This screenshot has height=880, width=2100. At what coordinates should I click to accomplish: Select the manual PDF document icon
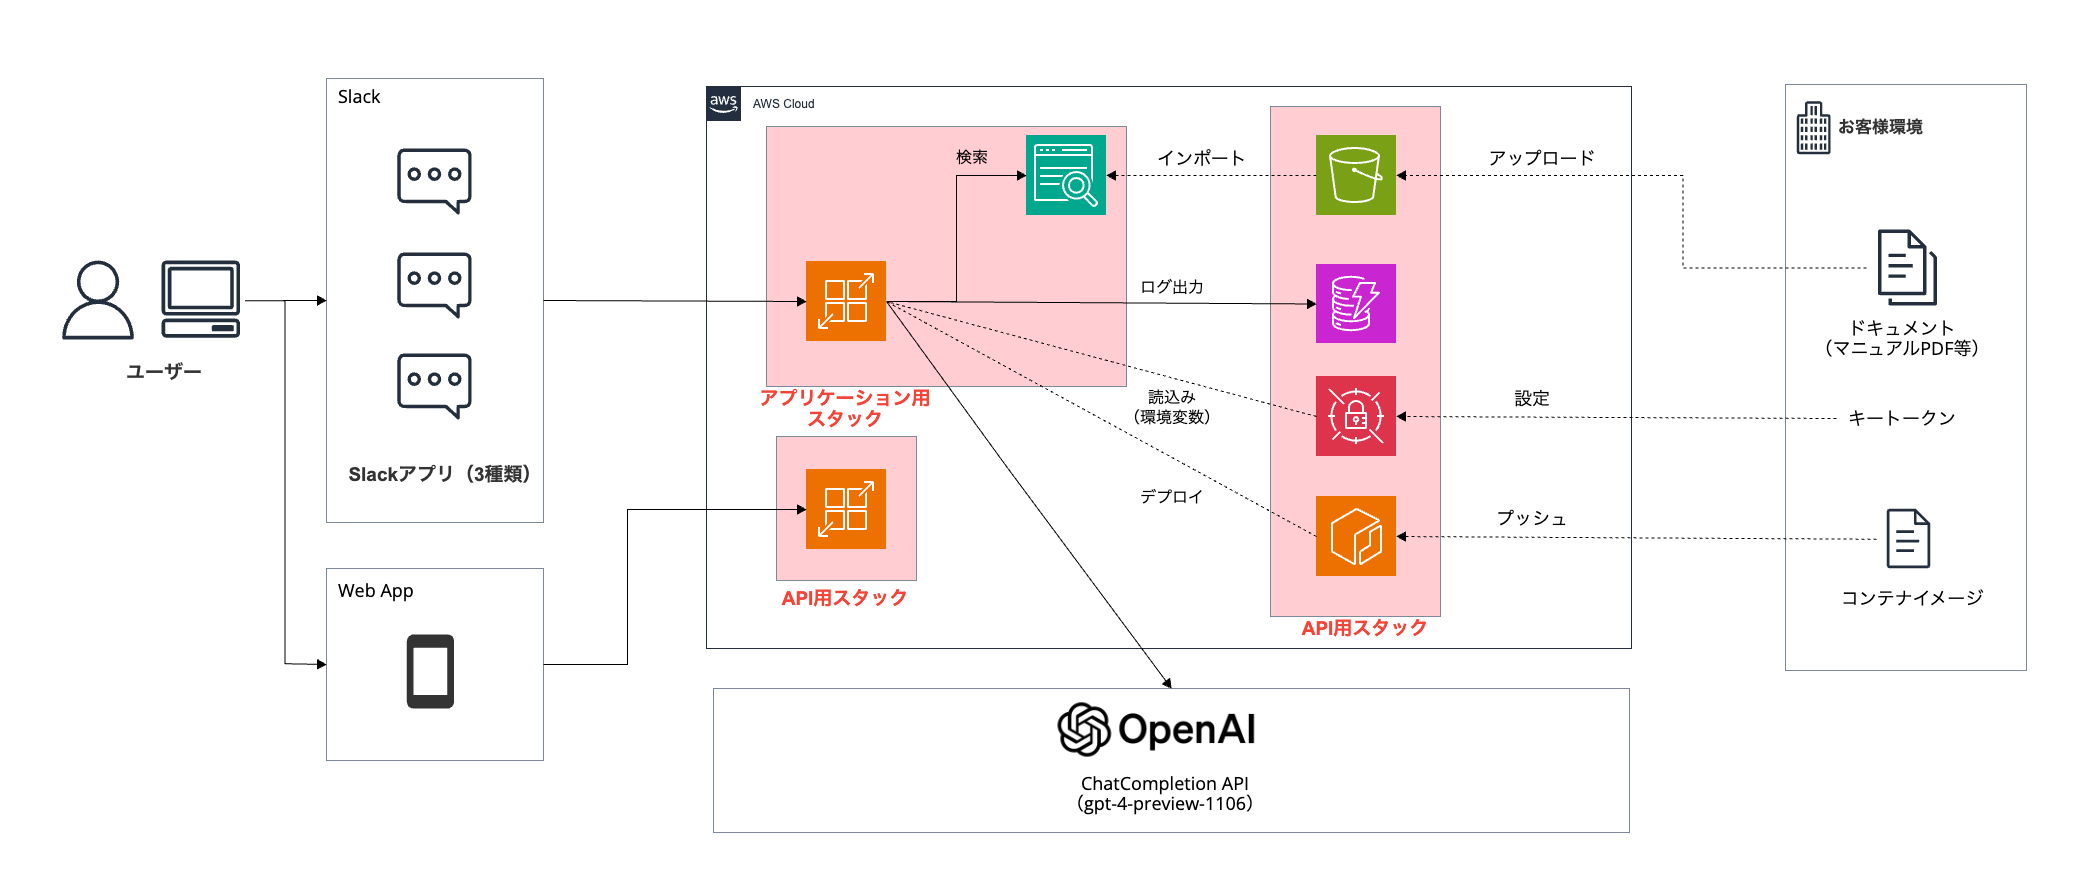pyautogui.click(x=1906, y=268)
